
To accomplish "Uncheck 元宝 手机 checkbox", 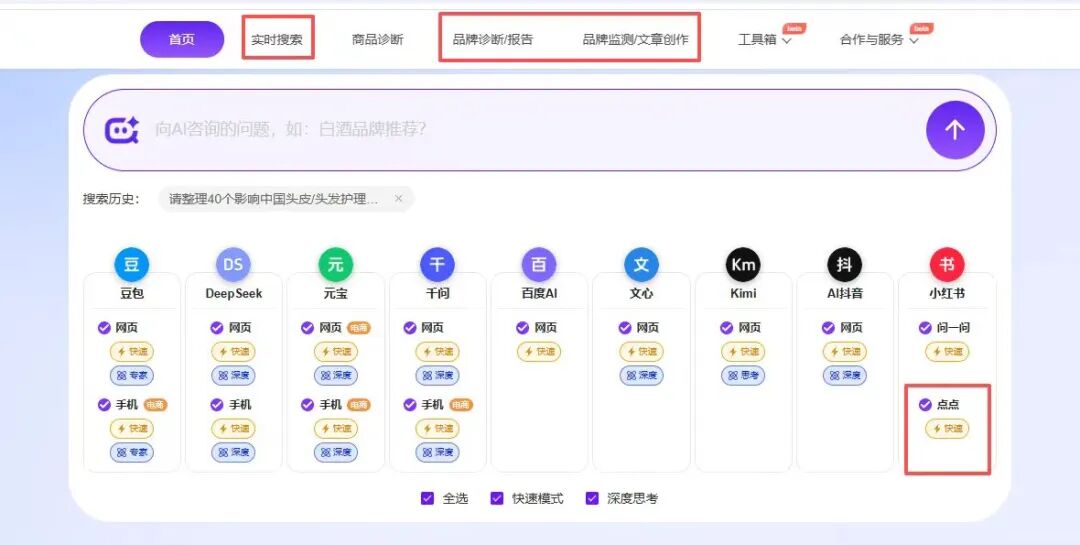I will tap(308, 405).
